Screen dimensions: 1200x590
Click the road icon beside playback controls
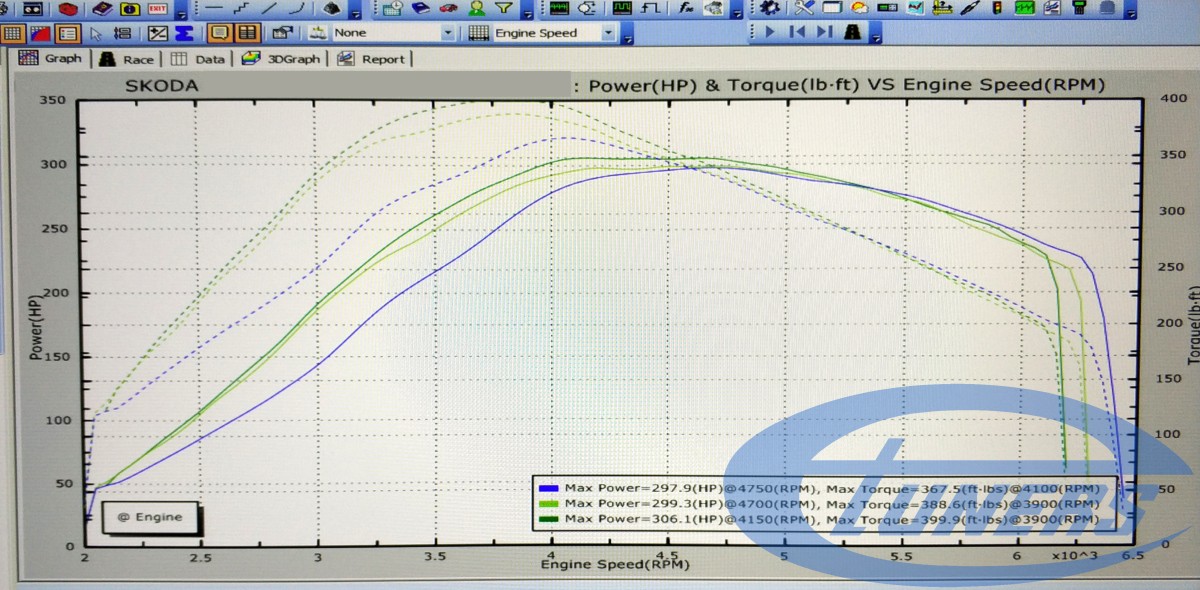pyautogui.click(x=852, y=32)
